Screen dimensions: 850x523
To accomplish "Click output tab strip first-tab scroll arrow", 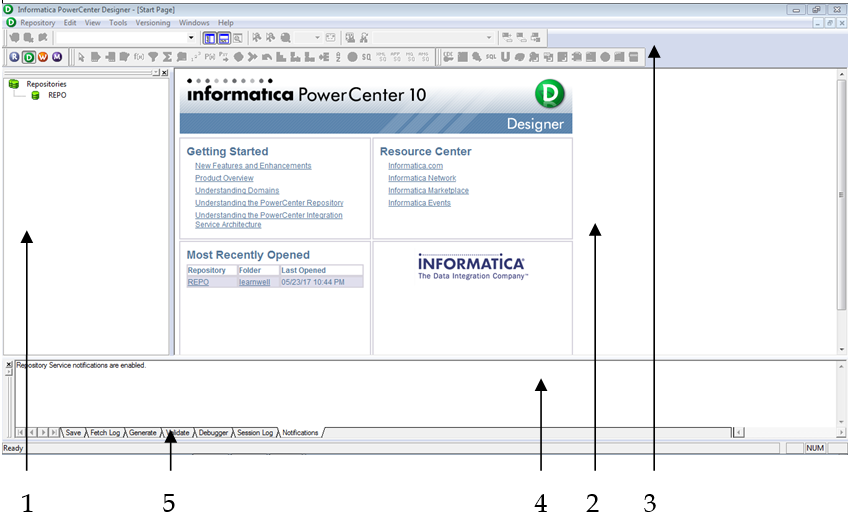I will tap(21, 432).
